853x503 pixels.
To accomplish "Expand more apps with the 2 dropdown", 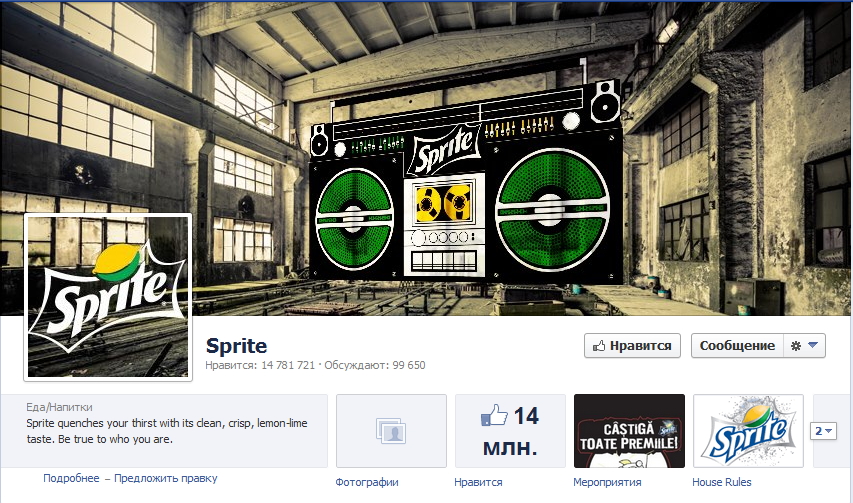I will tap(823, 431).
